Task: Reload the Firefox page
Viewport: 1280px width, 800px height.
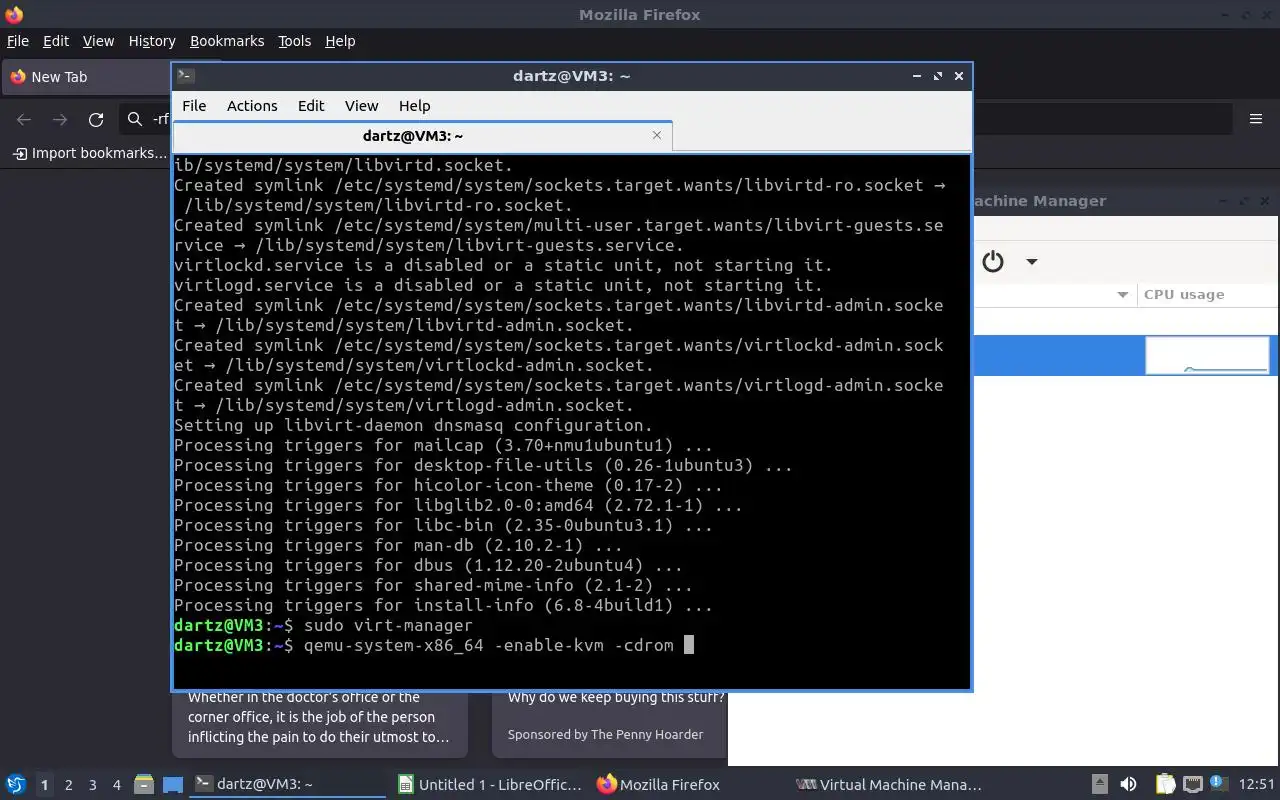Action: [x=96, y=120]
